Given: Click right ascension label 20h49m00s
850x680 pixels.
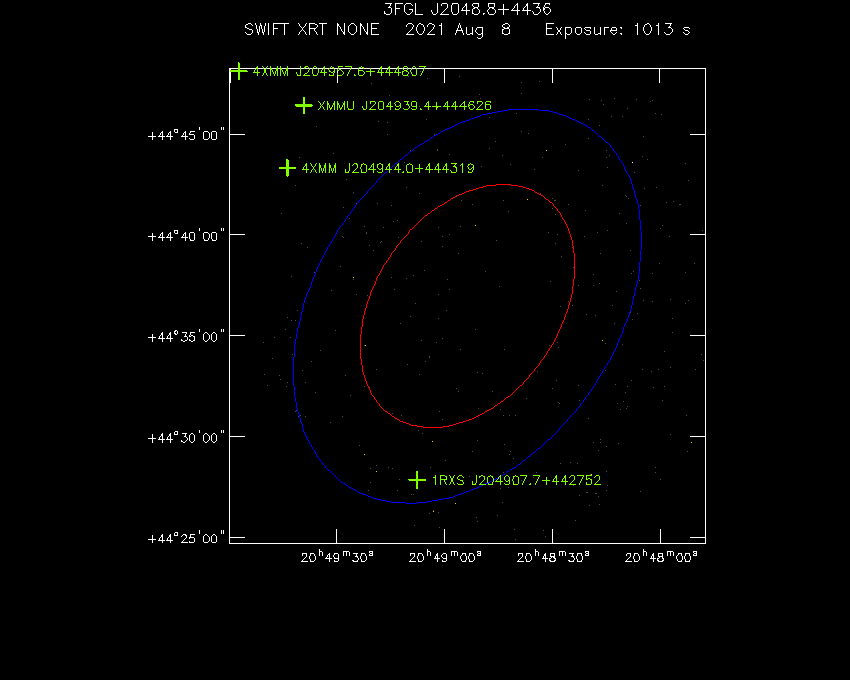Looking at the screenshot, I should point(445,557).
